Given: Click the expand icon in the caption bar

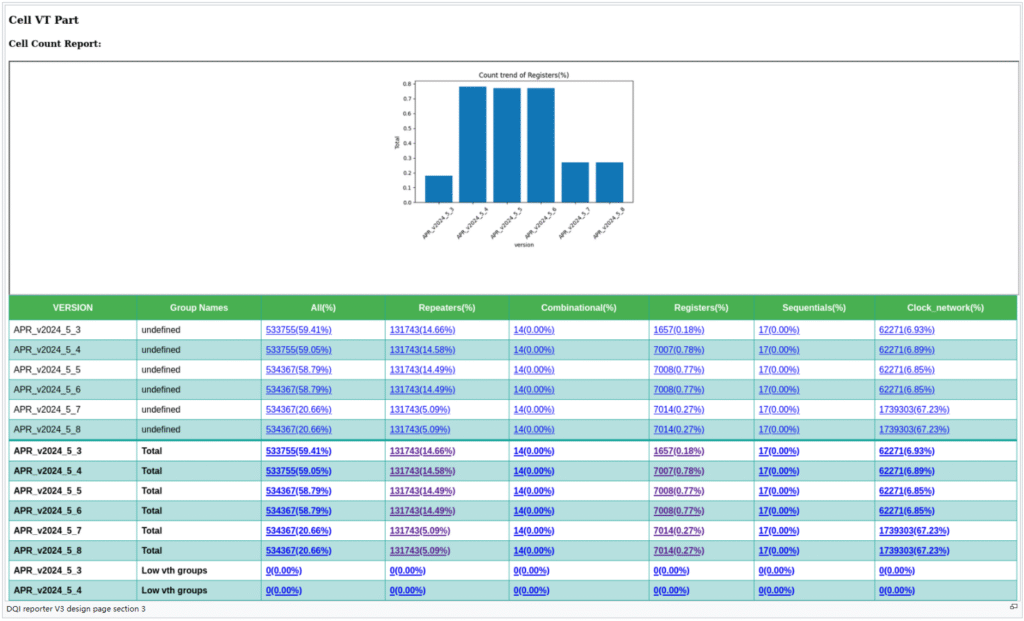Looking at the screenshot, I should [x=1013, y=607].
